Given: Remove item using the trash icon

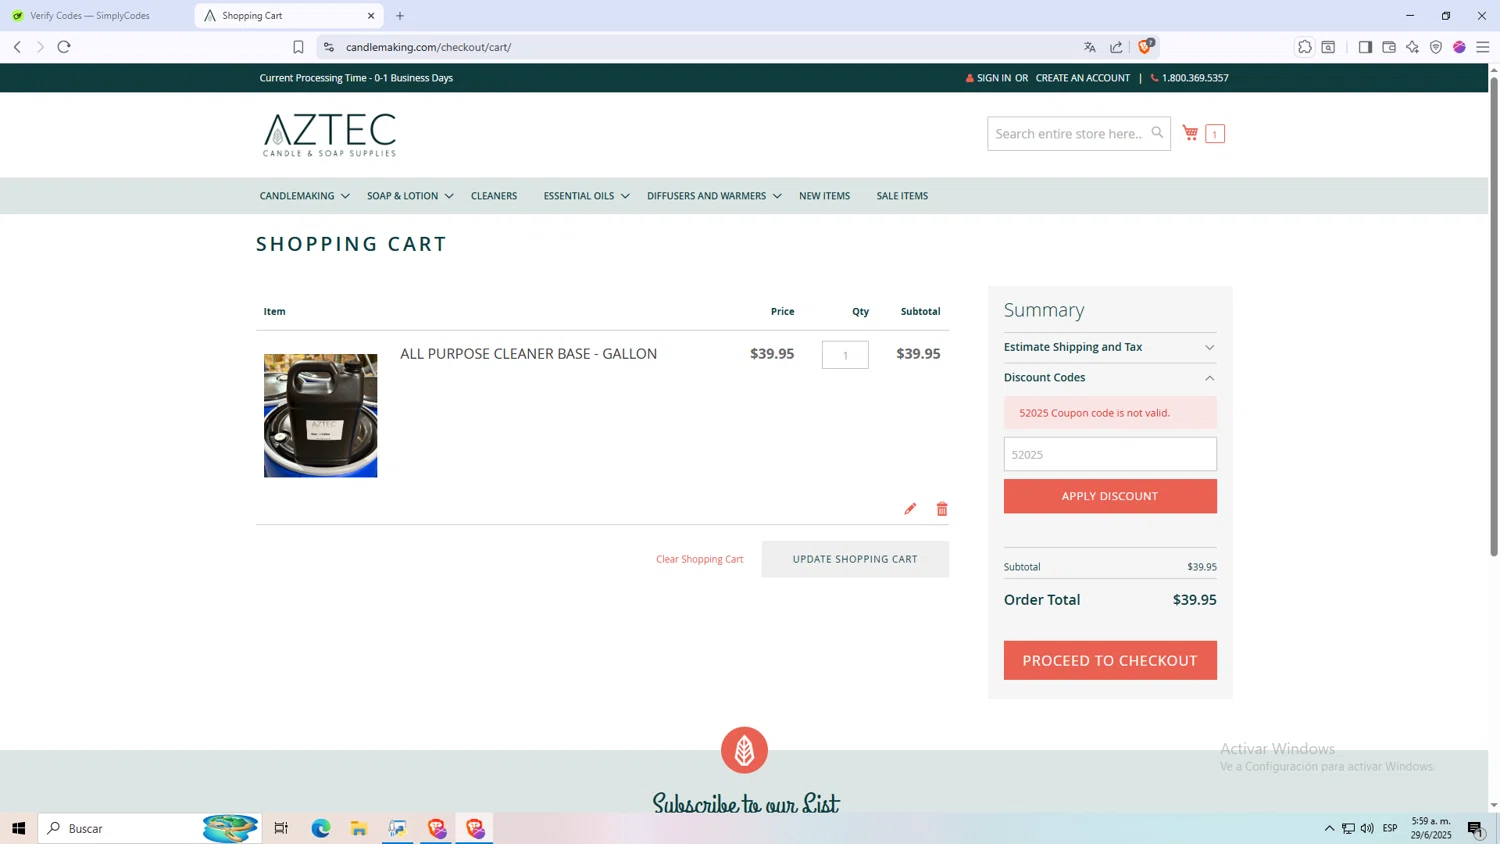Looking at the screenshot, I should coord(942,509).
